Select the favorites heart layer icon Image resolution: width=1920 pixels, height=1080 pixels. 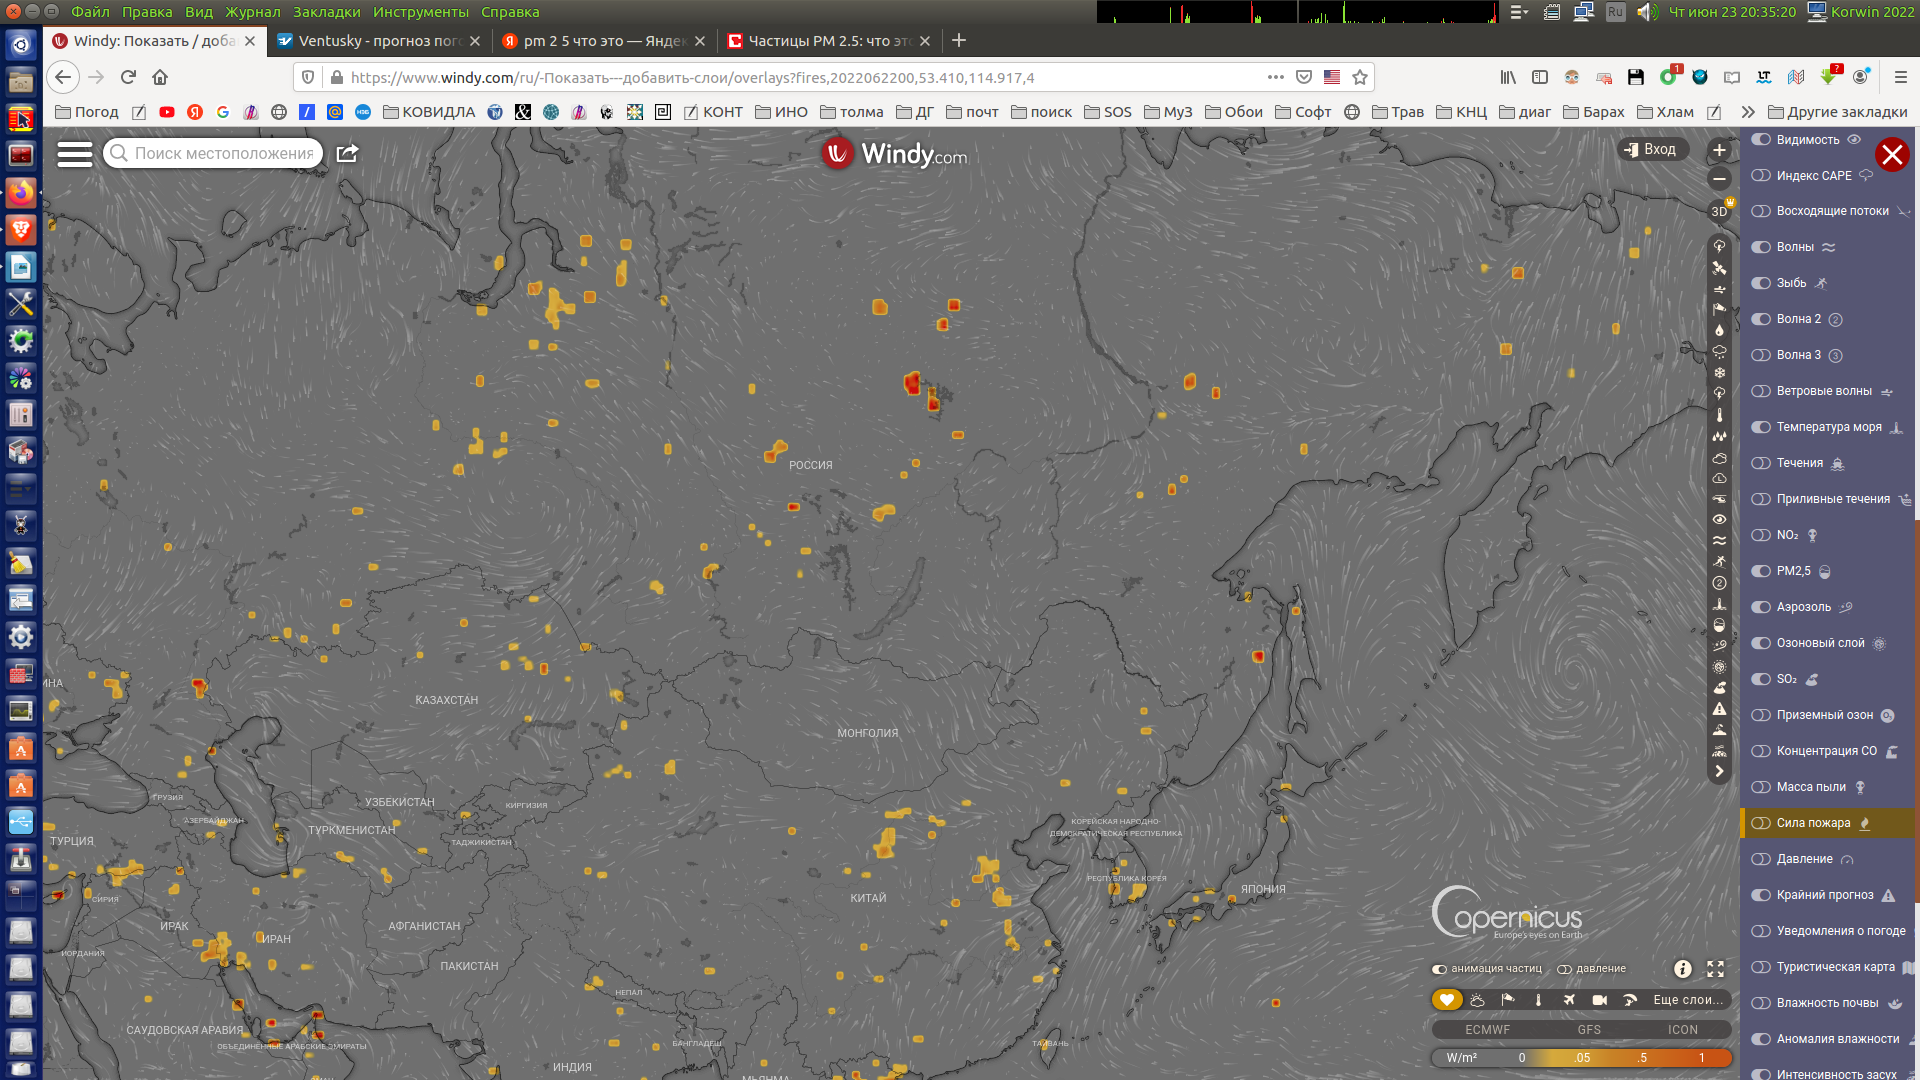coord(1446,1000)
